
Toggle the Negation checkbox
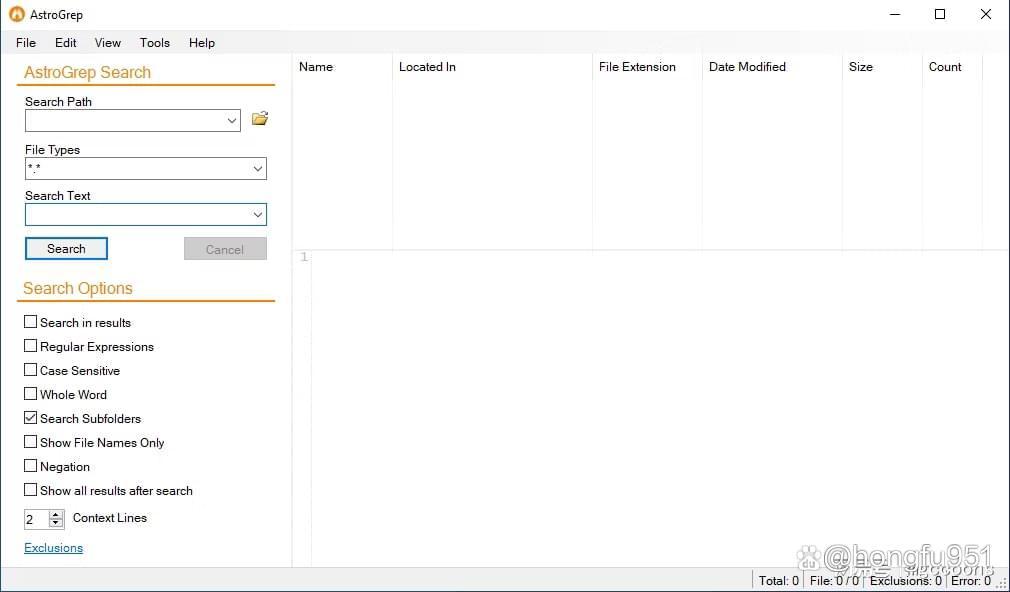coord(30,466)
